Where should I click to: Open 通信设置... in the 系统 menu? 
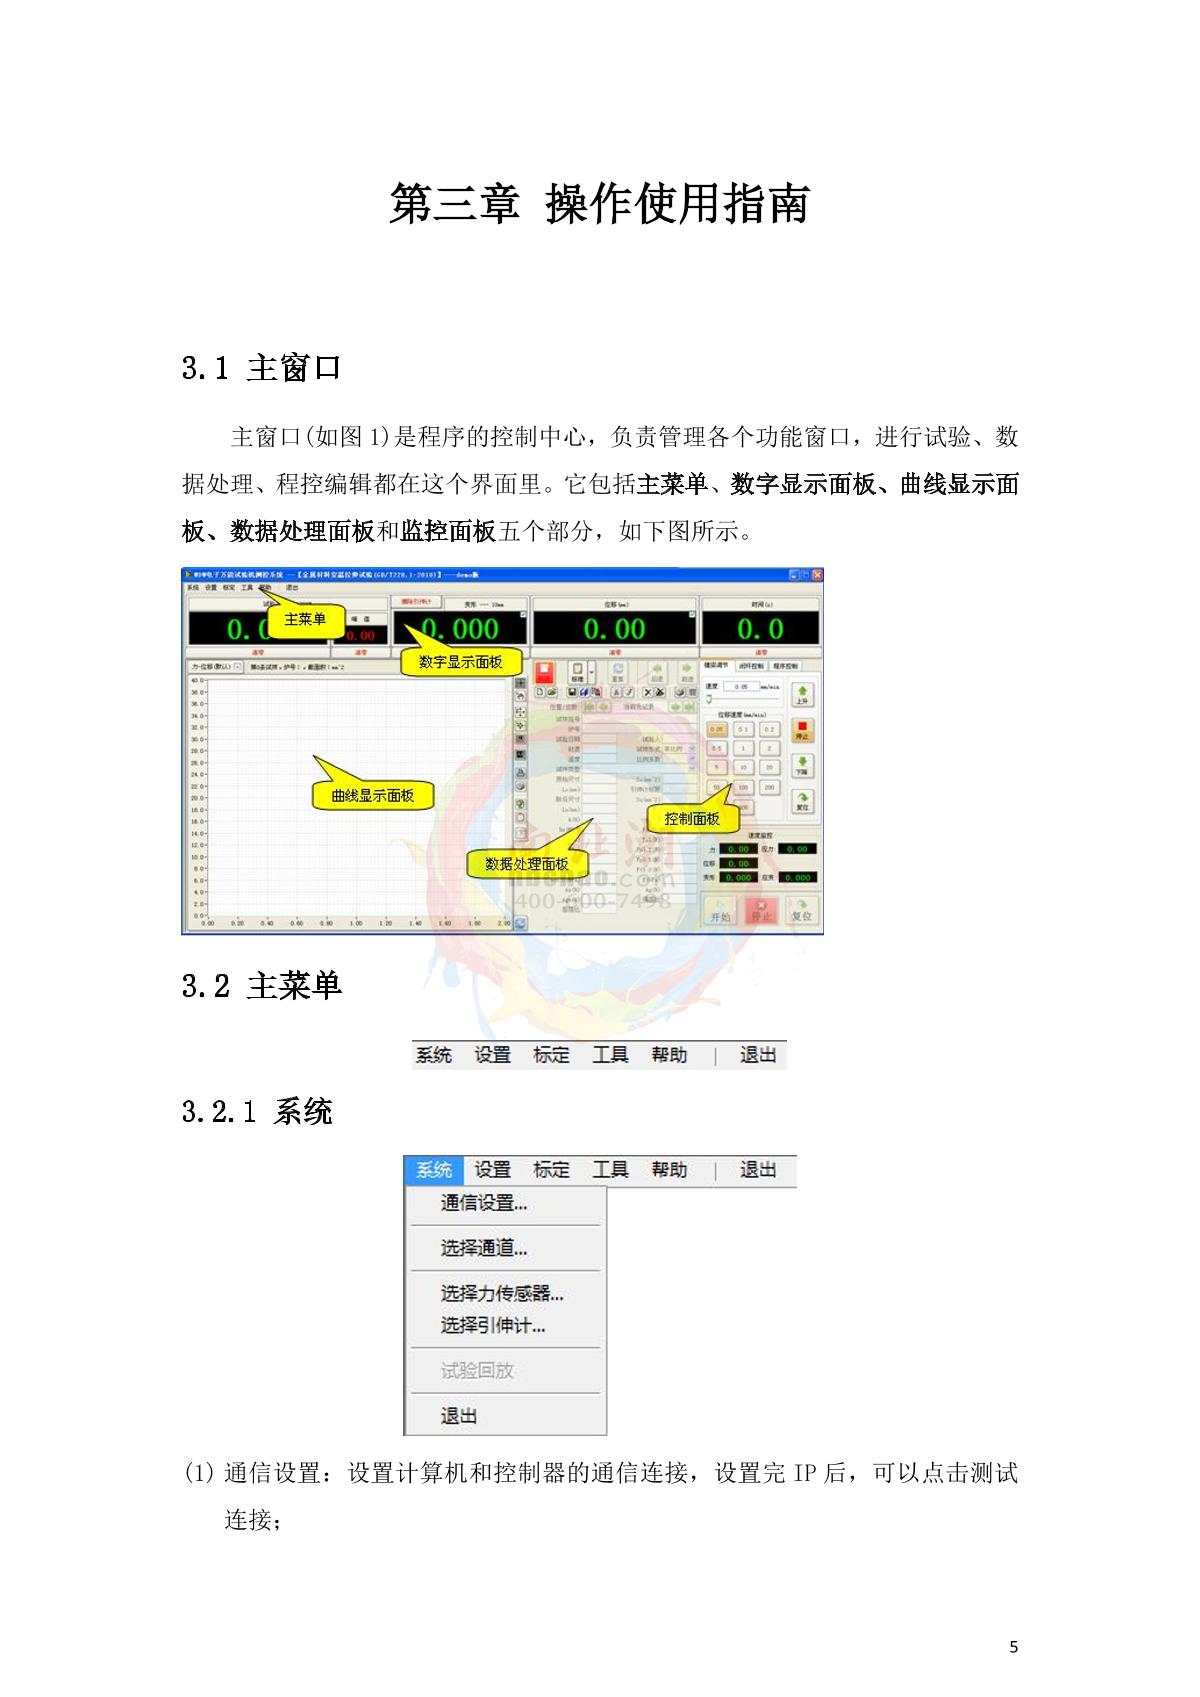tap(484, 1203)
